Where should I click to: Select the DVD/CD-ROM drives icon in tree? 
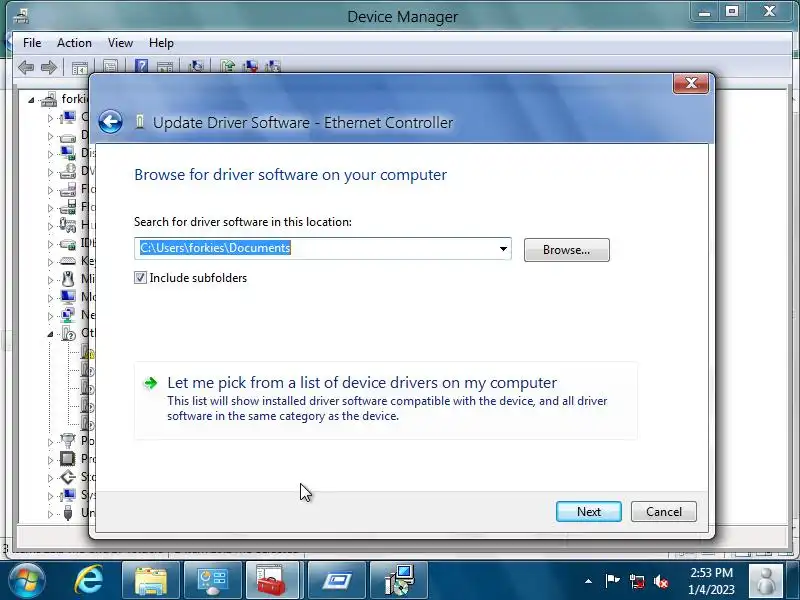[x=67, y=171]
